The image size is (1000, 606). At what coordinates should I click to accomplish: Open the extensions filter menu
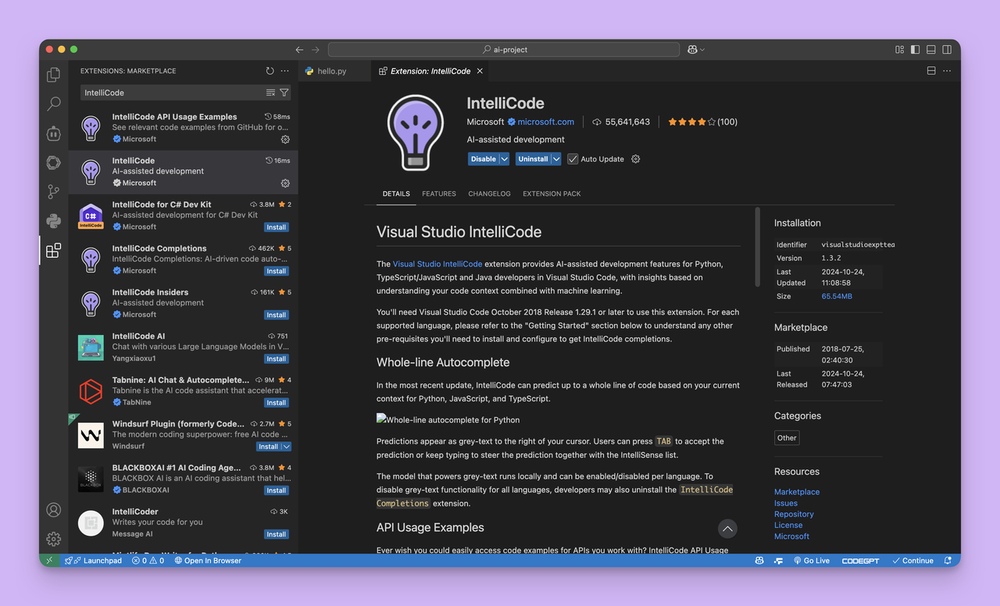[284, 92]
